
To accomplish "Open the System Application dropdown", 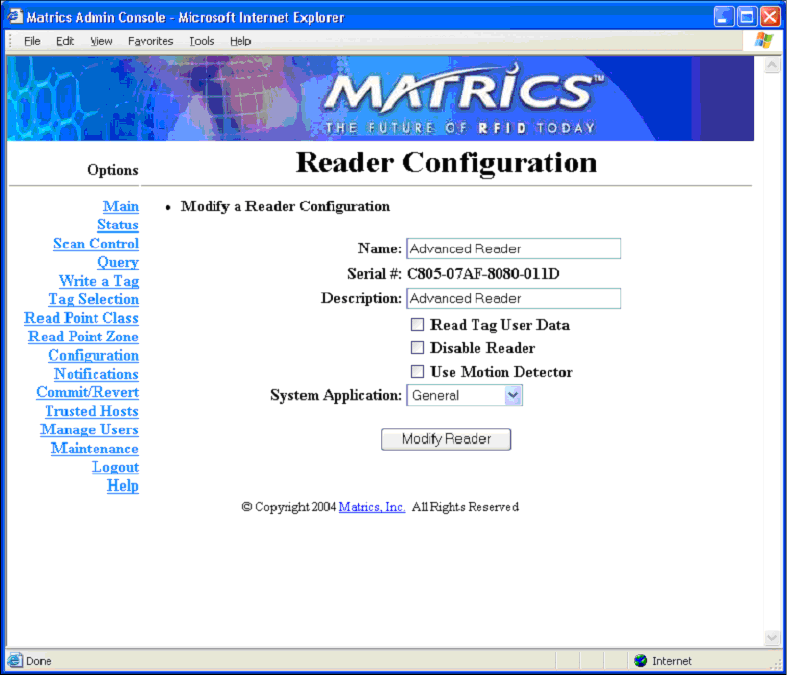I will coord(464,395).
